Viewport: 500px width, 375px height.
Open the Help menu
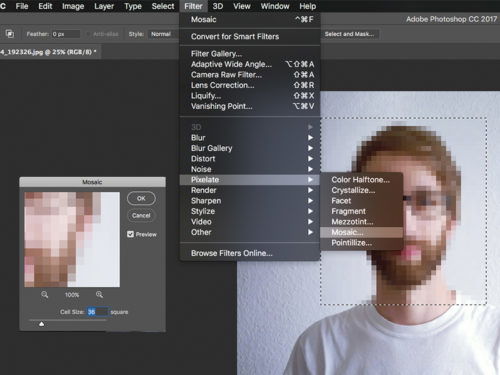click(x=307, y=6)
